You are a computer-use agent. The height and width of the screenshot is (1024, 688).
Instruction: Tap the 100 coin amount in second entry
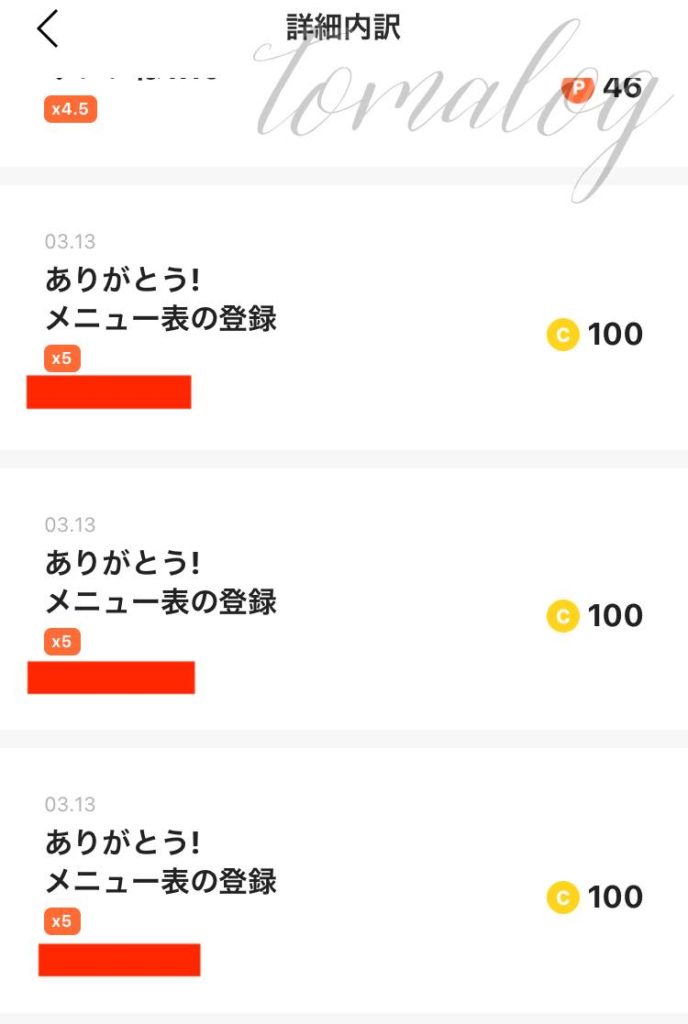(615, 616)
